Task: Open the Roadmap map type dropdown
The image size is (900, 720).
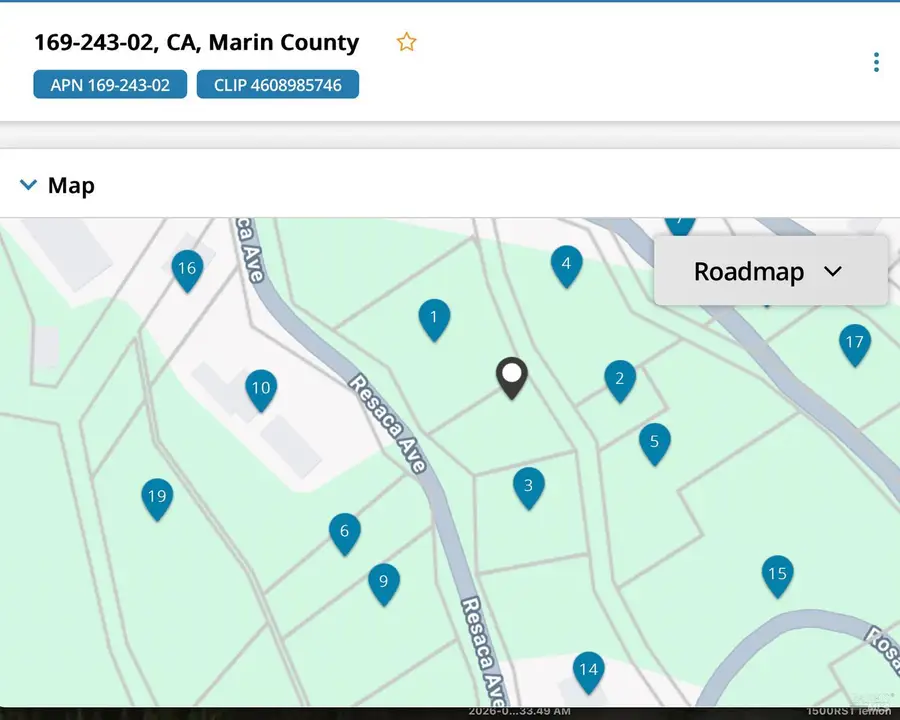Action: 770,271
